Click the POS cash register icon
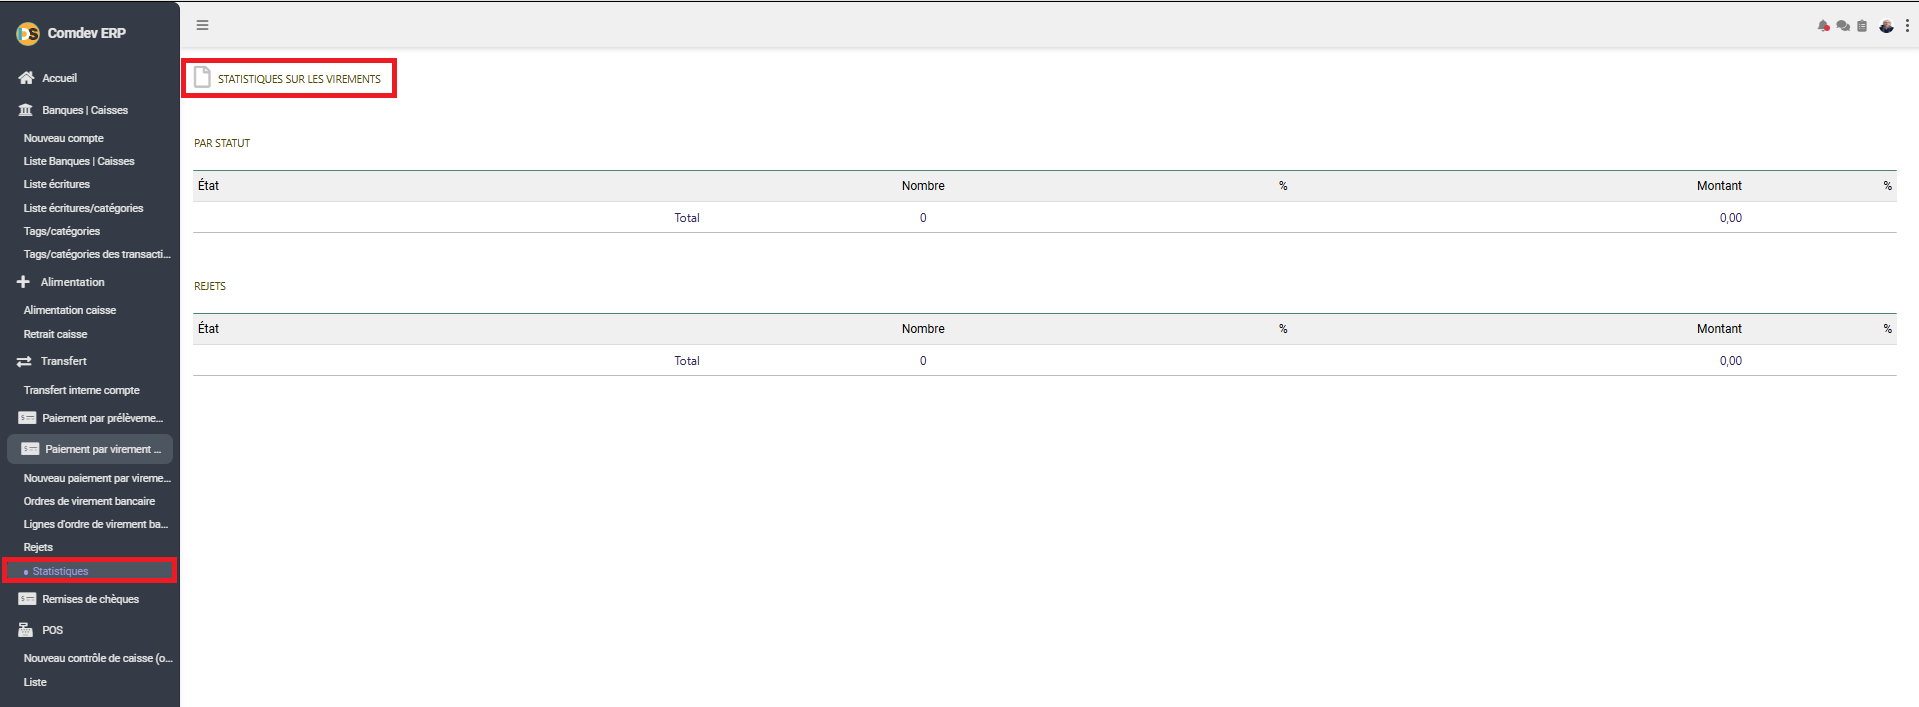 pos(26,630)
